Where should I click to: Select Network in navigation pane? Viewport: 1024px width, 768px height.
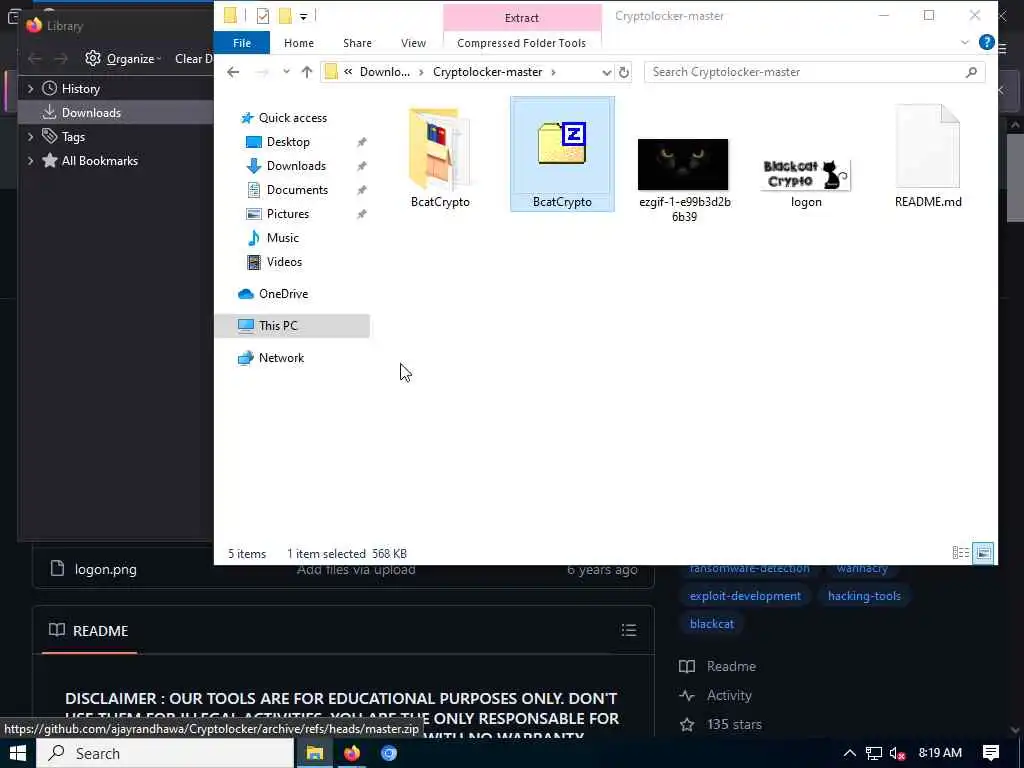coord(281,358)
